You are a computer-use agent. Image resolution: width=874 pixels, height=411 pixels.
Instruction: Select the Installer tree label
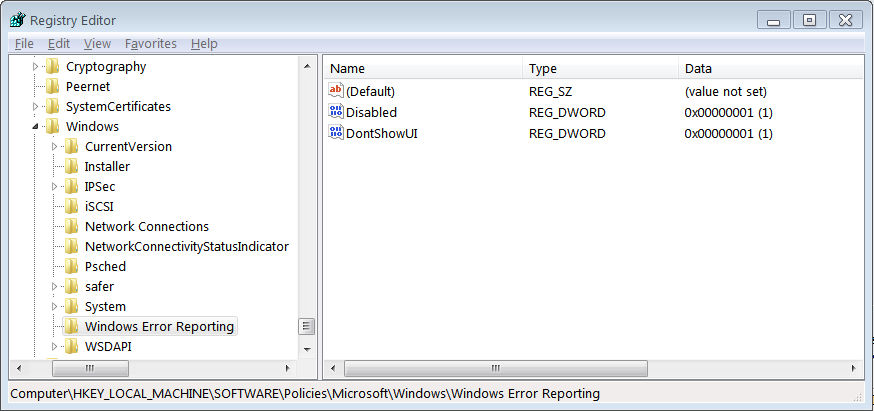point(107,167)
